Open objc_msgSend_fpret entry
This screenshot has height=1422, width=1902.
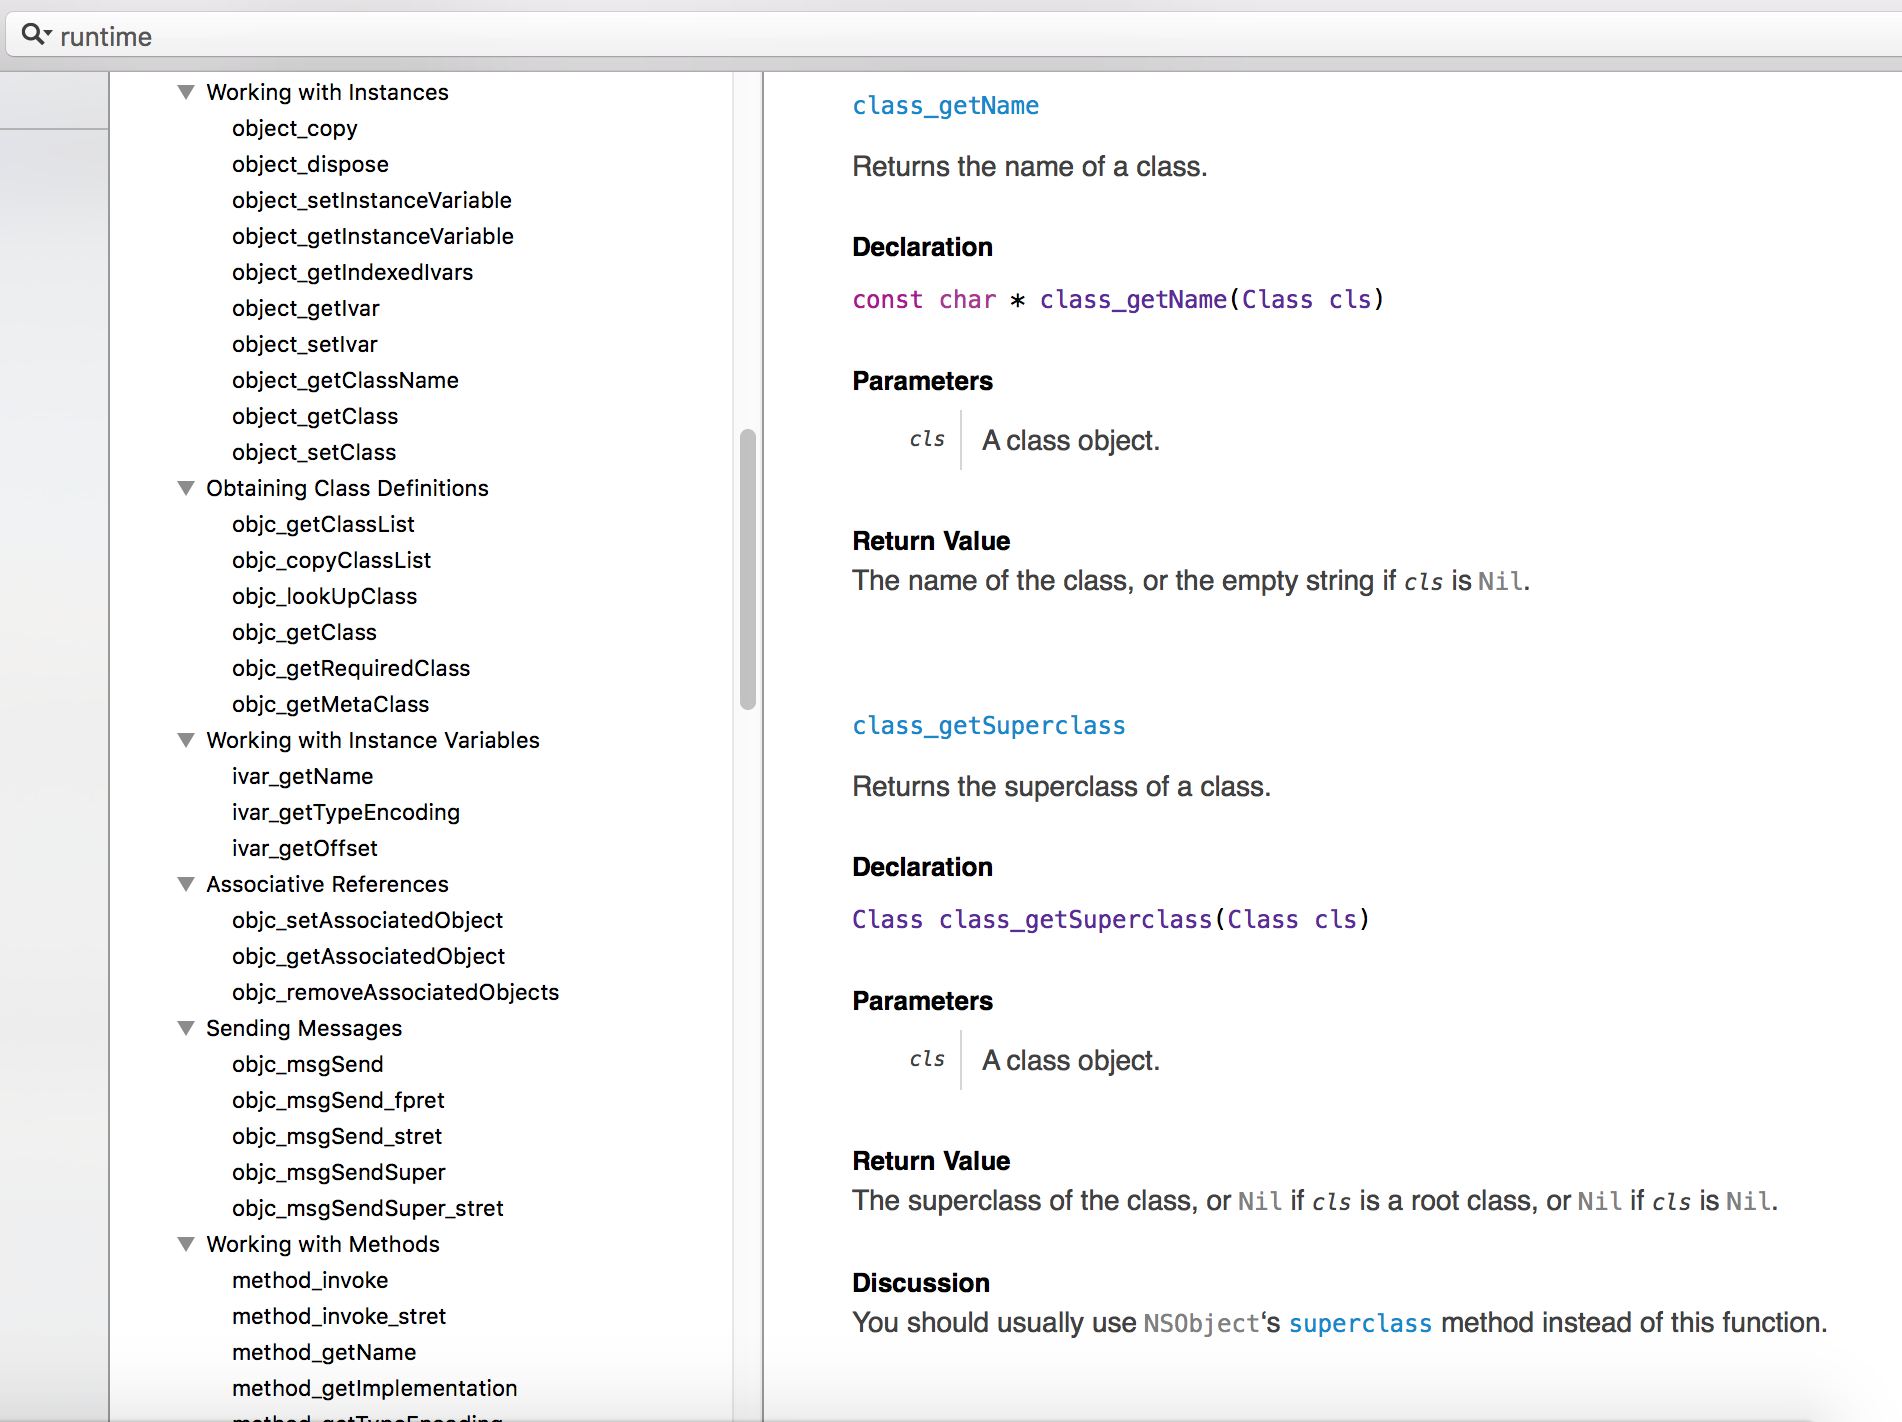click(338, 1101)
